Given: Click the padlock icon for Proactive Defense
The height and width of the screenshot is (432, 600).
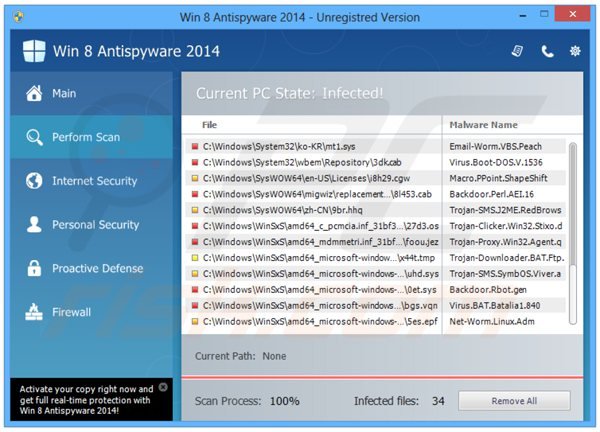Looking at the screenshot, I should [x=34, y=268].
